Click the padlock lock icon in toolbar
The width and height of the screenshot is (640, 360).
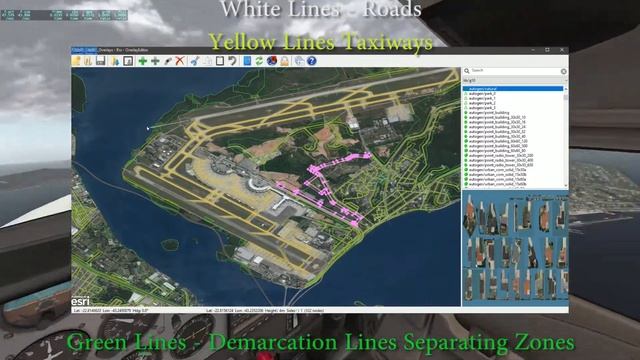click(284, 61)
